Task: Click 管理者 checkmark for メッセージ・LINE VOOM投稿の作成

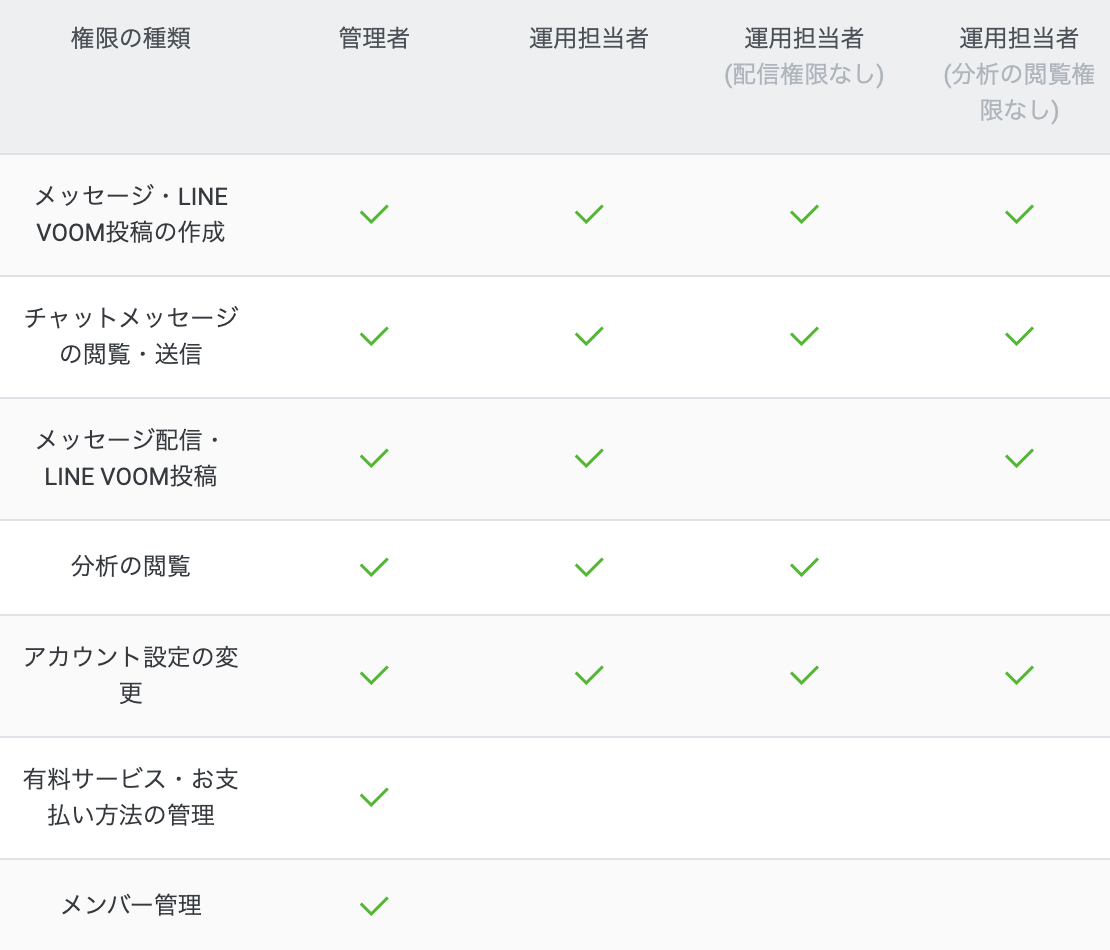Action: click(x=374, y=214)
